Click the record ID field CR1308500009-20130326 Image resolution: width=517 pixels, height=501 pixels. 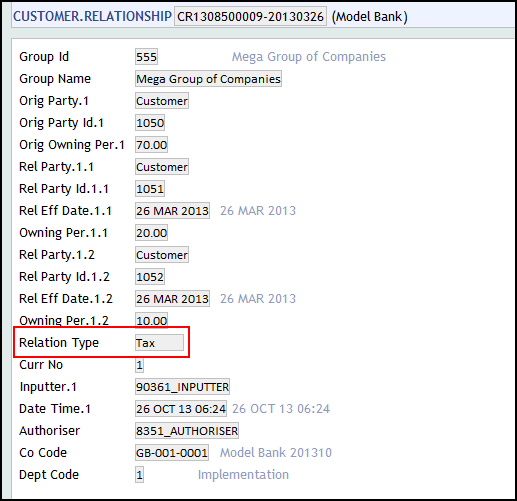point(250,16)
